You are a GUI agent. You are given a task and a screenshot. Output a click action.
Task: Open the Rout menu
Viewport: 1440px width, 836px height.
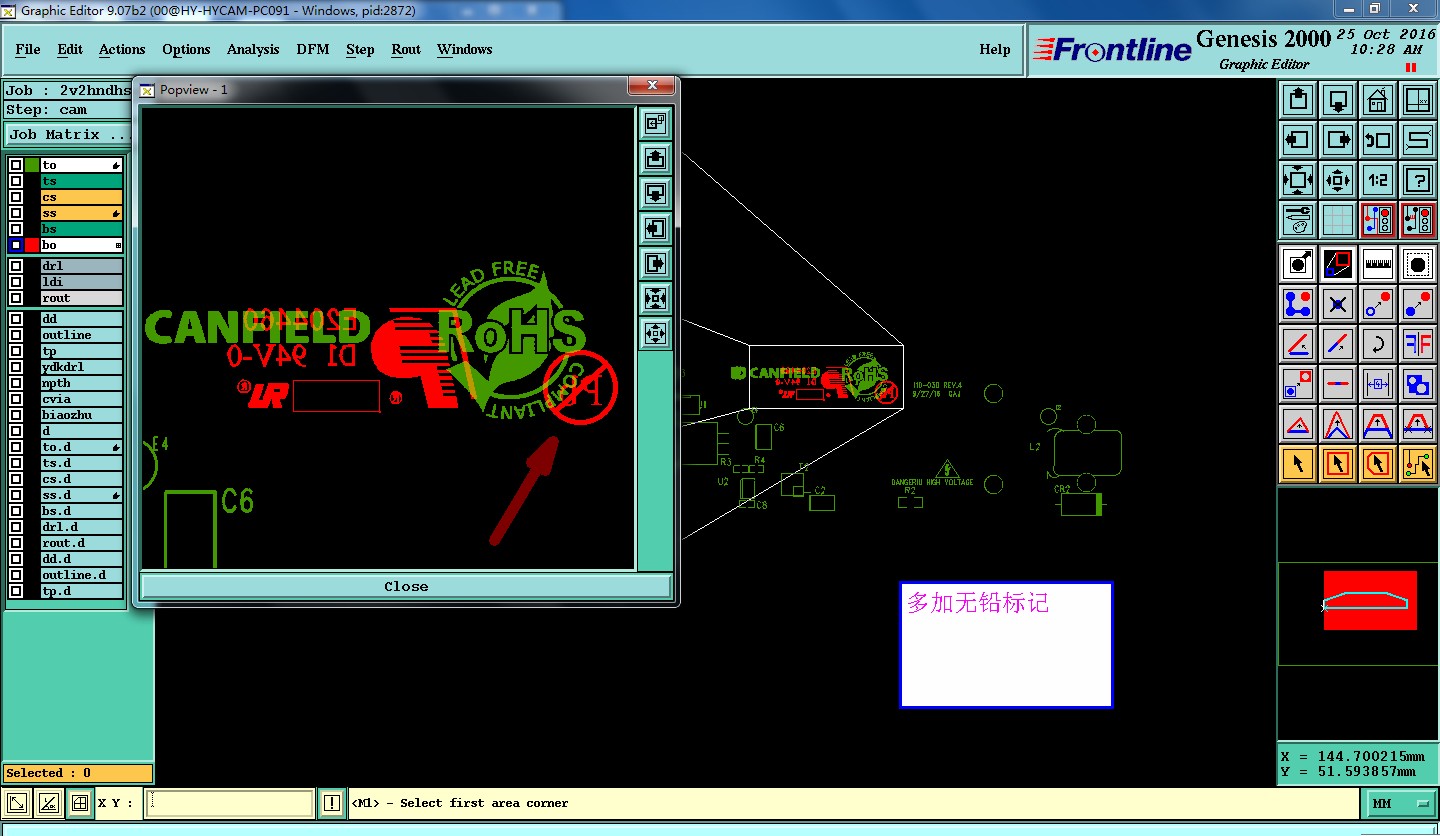point(406,49)
